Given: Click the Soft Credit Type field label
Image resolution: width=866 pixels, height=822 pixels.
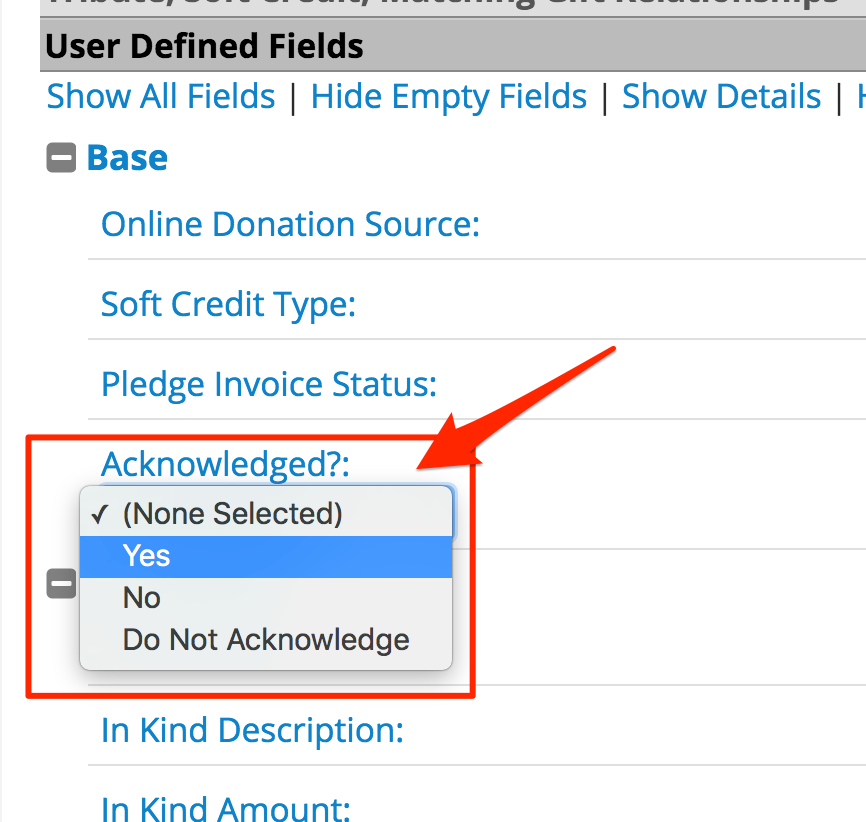Looking at the screenshot, I should [227, 304].
